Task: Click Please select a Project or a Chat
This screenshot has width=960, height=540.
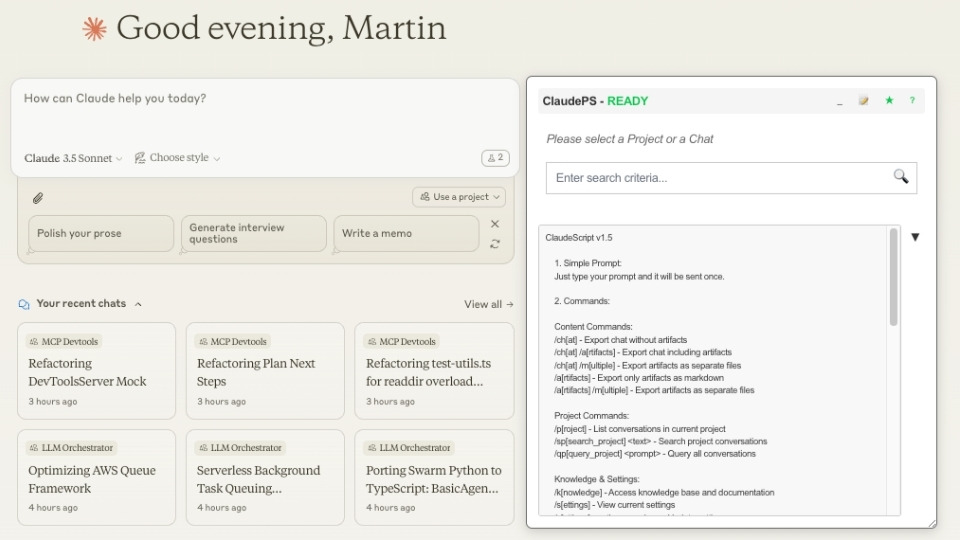Action: point(629,139)
